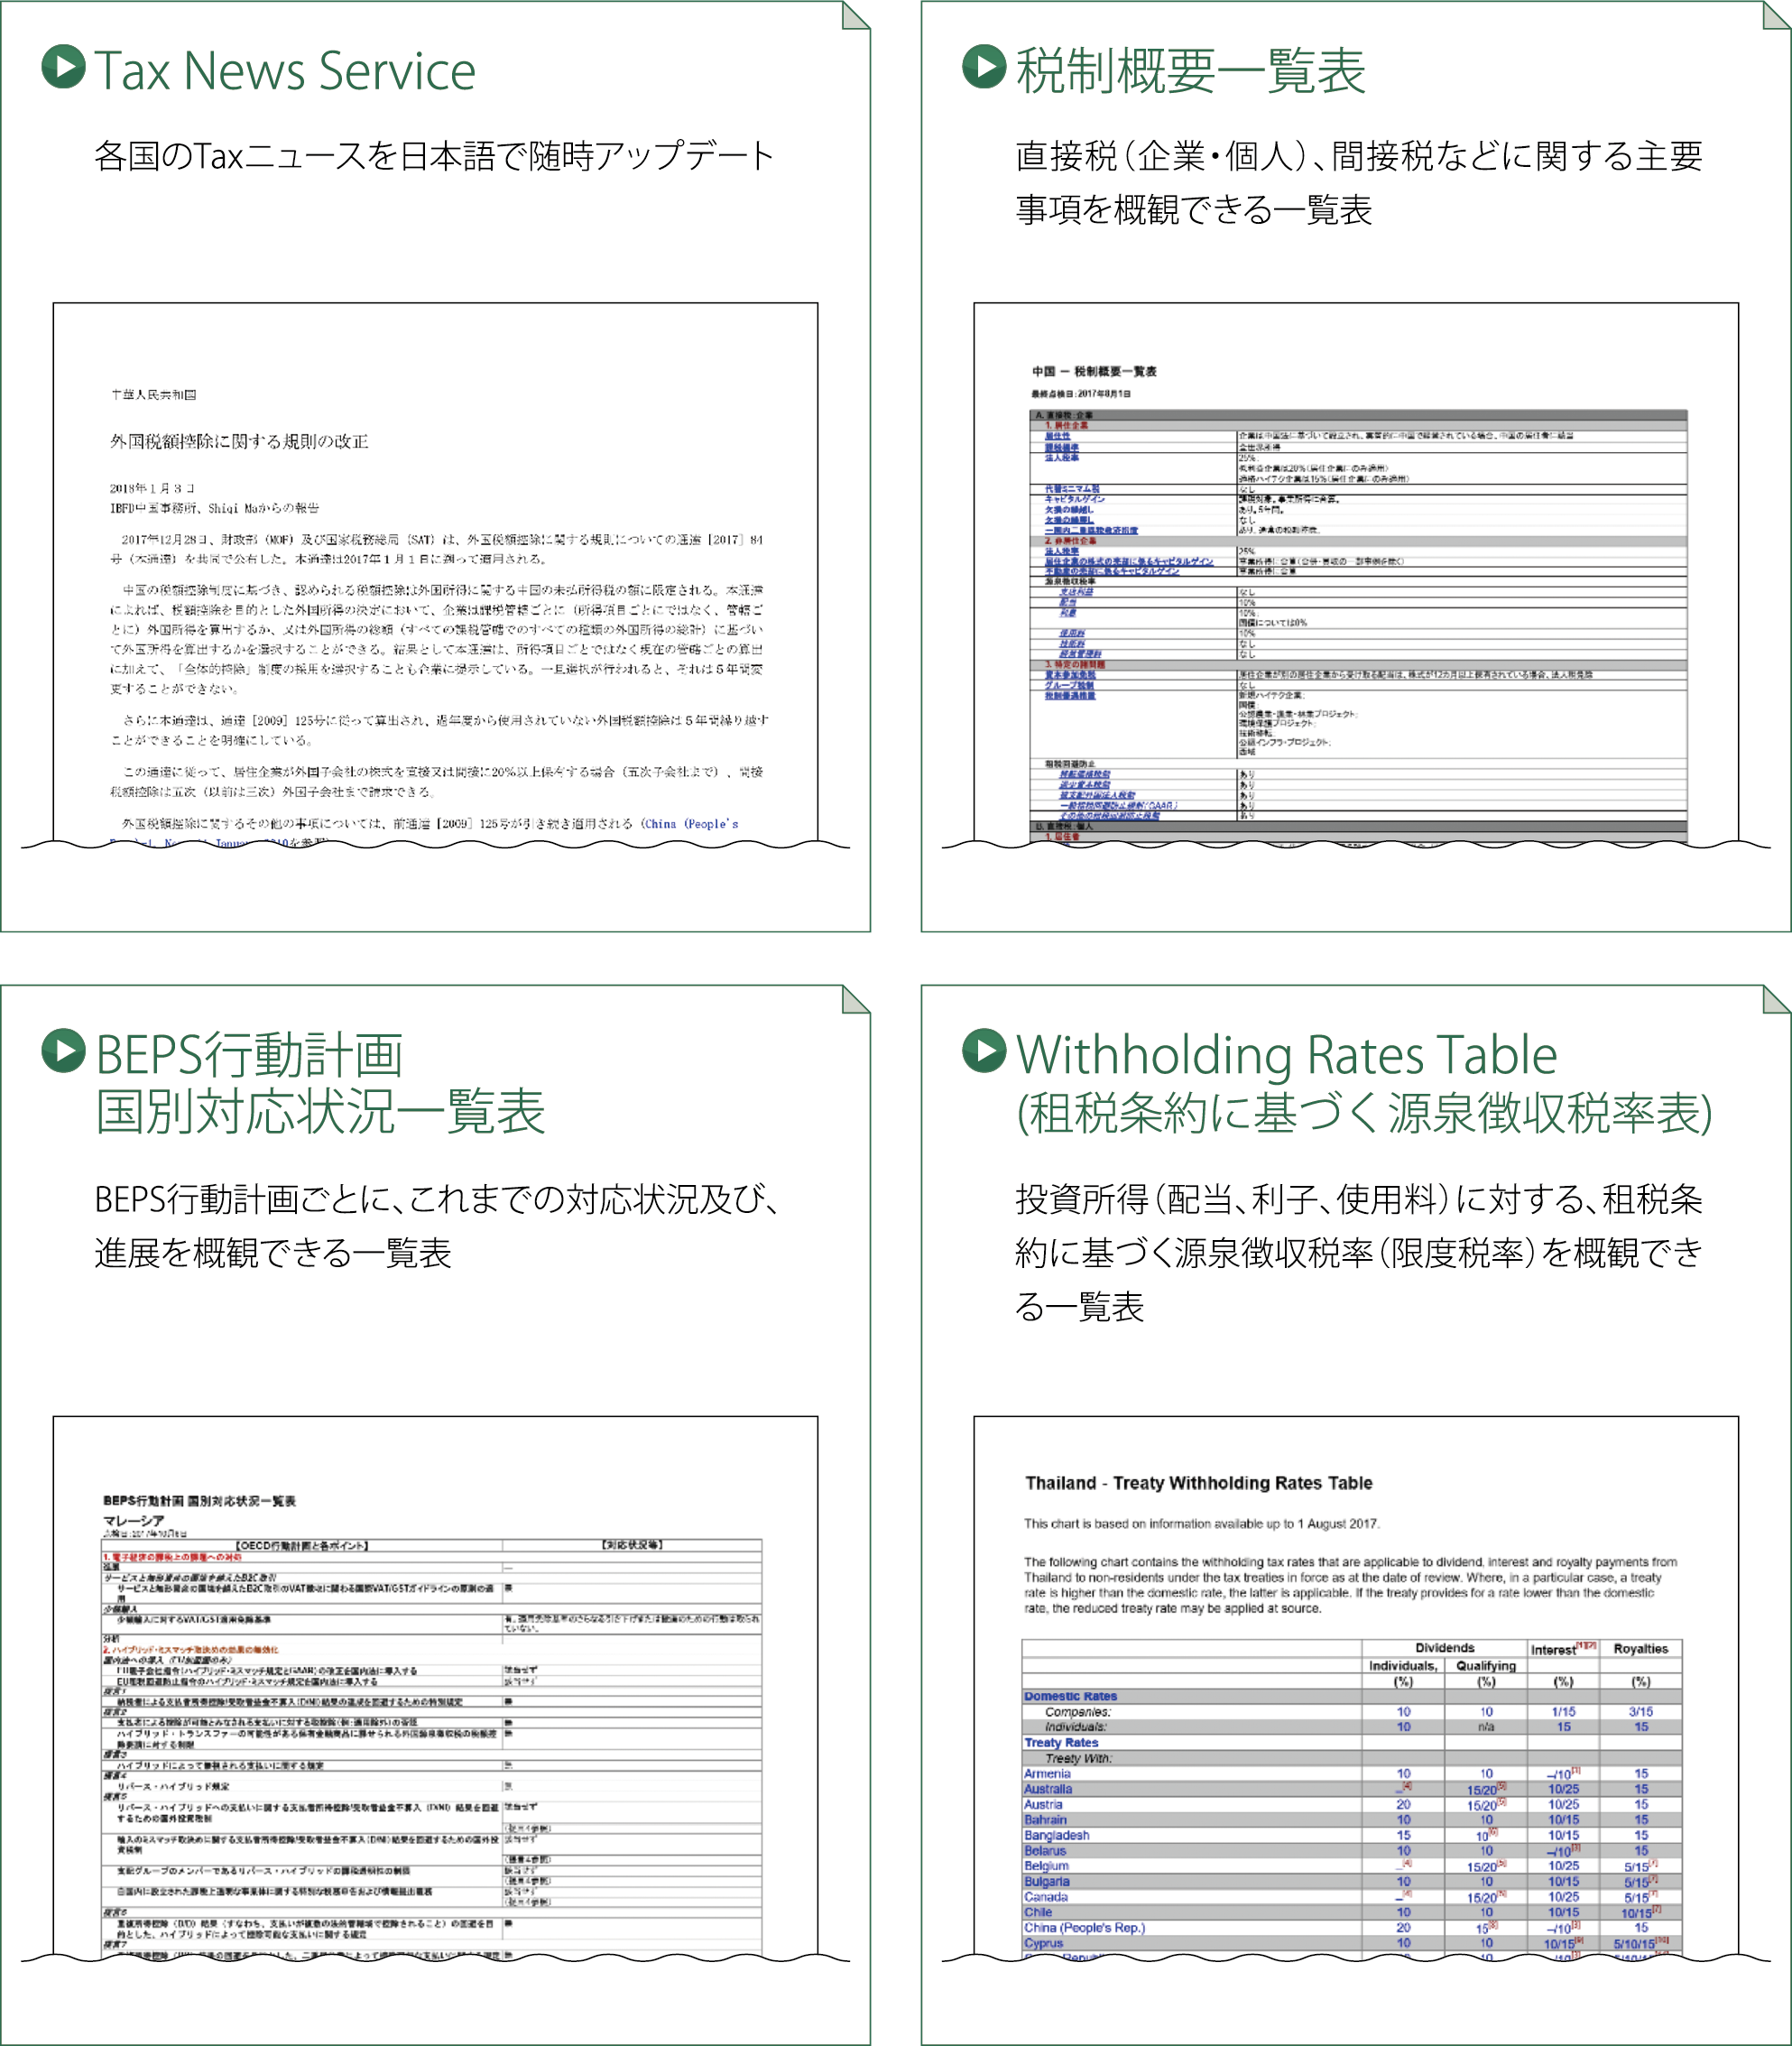Click the play icon beside Tax News Service
The width and height of the screenshot is (1792, 2046).
click(64, 66)
